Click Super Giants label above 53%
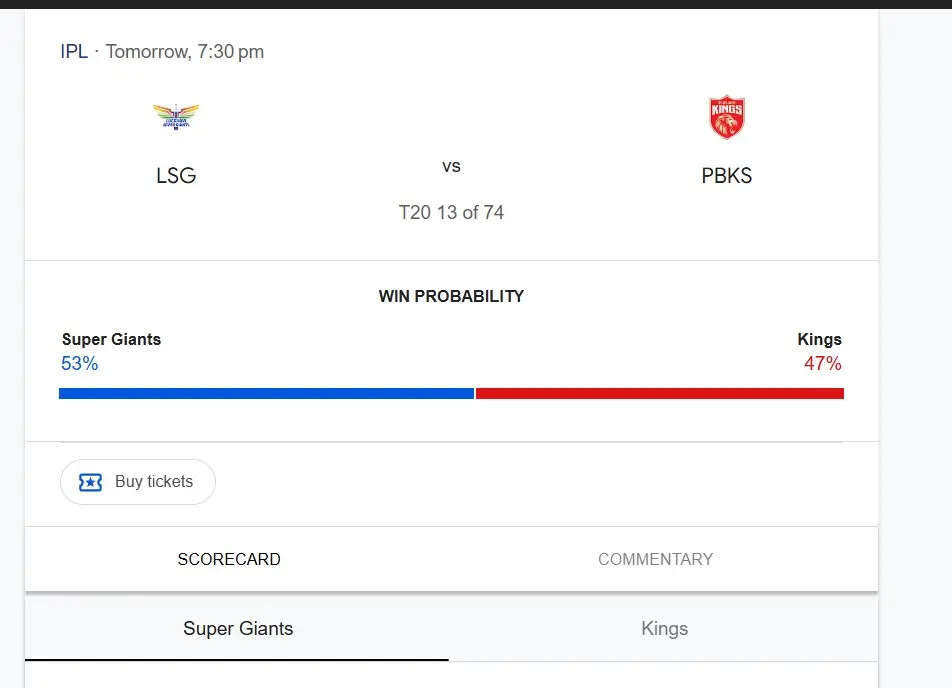952x688 pixels. click(x=111, y=339)
